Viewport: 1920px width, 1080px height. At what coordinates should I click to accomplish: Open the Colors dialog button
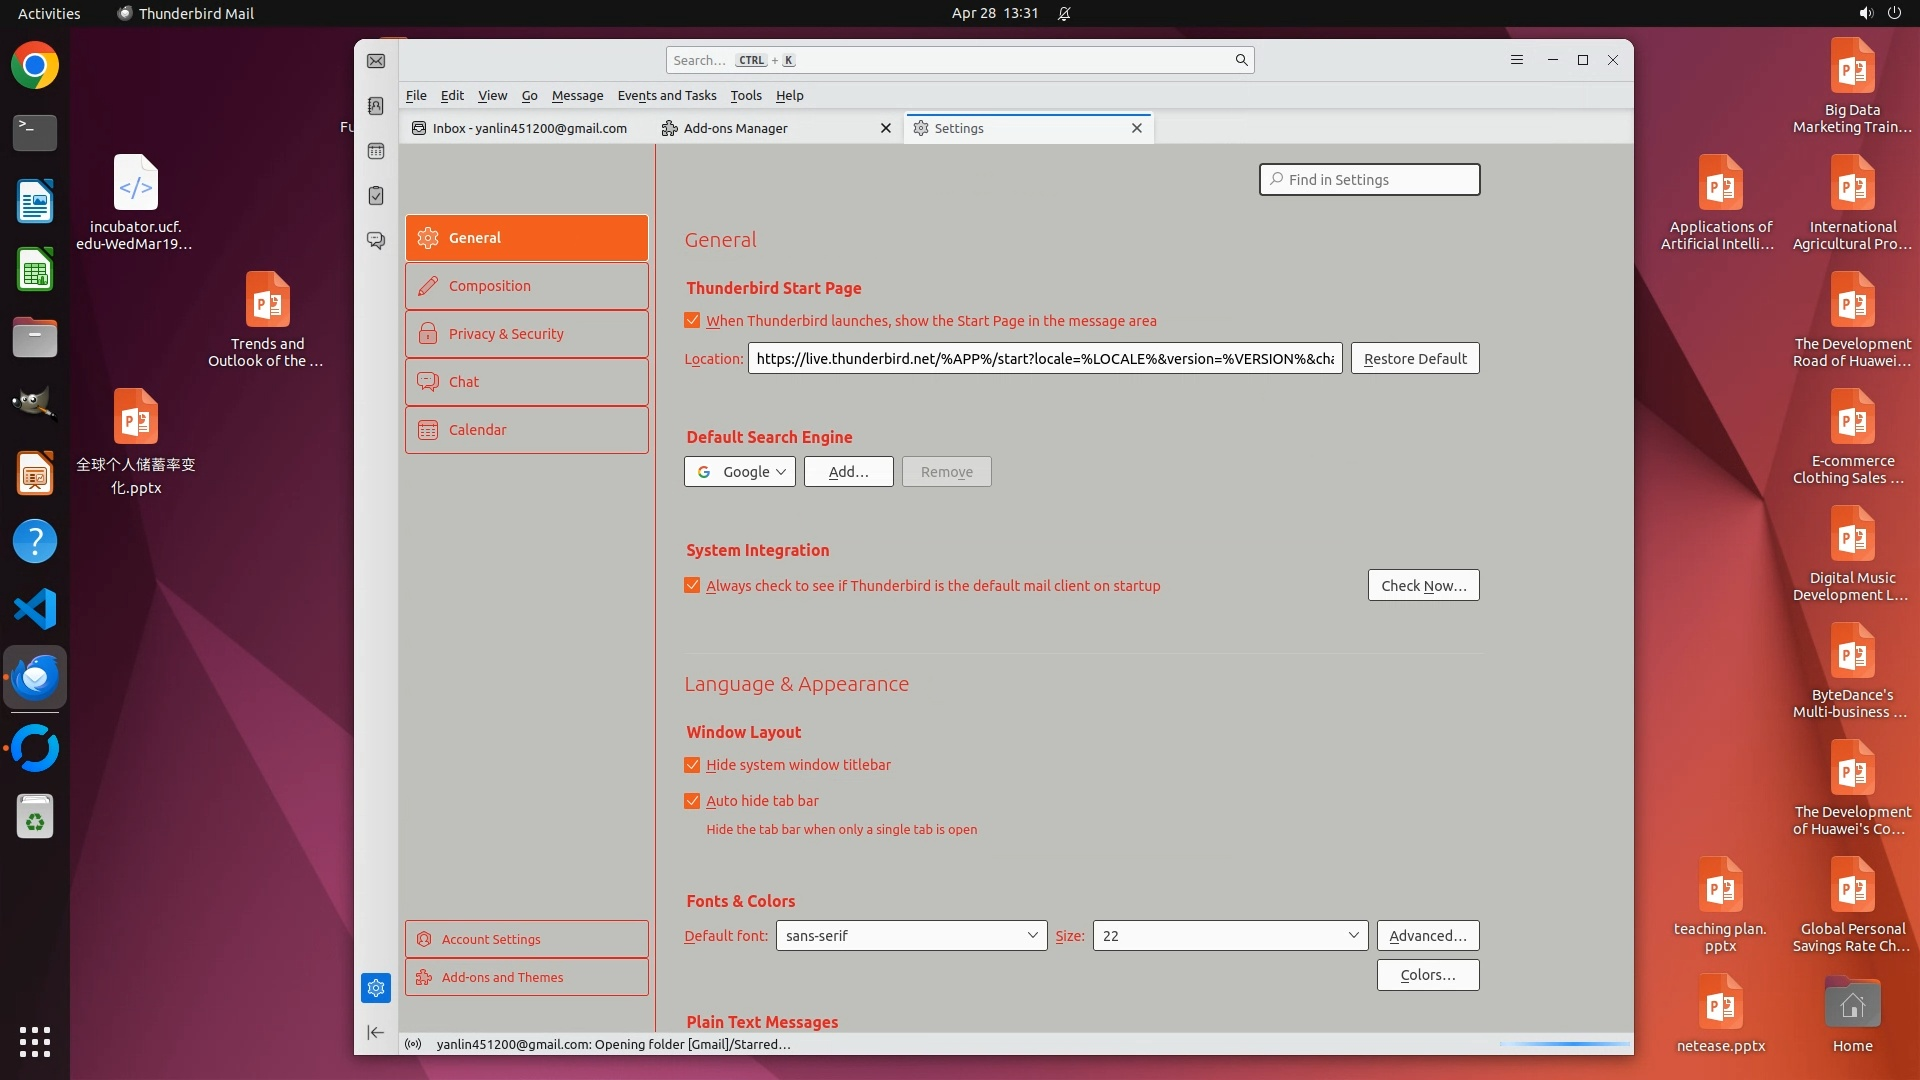[1427, 975]
